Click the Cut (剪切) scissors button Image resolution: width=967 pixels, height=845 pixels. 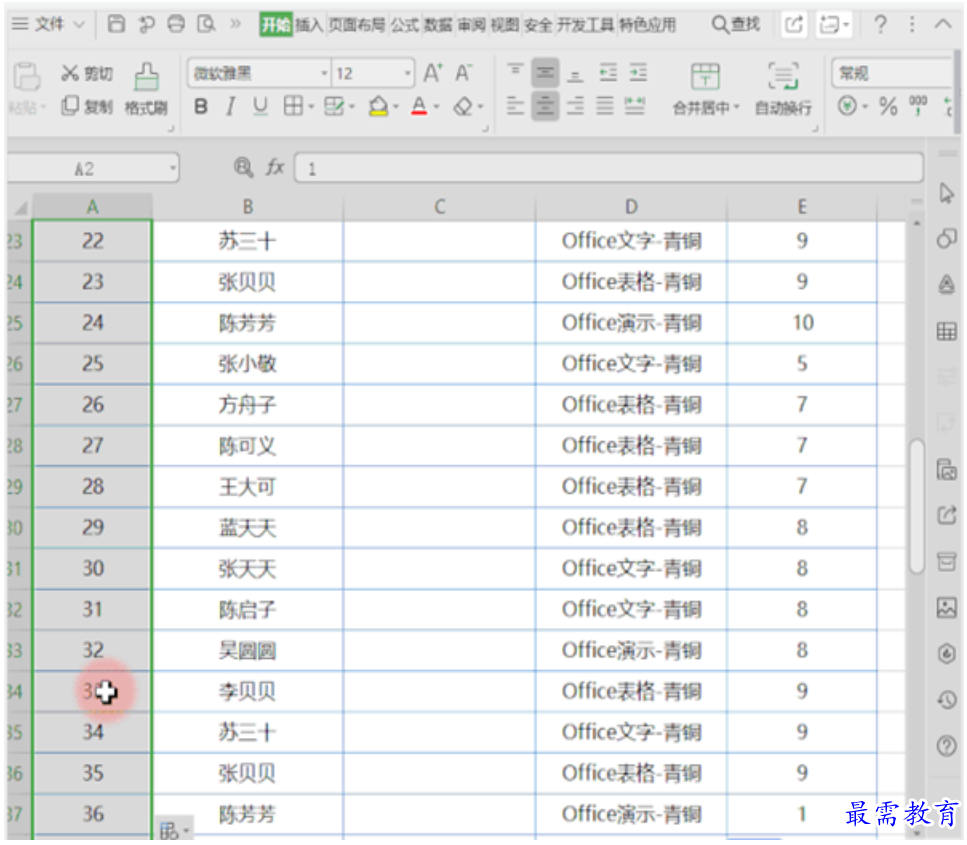[x=87, y=73]
